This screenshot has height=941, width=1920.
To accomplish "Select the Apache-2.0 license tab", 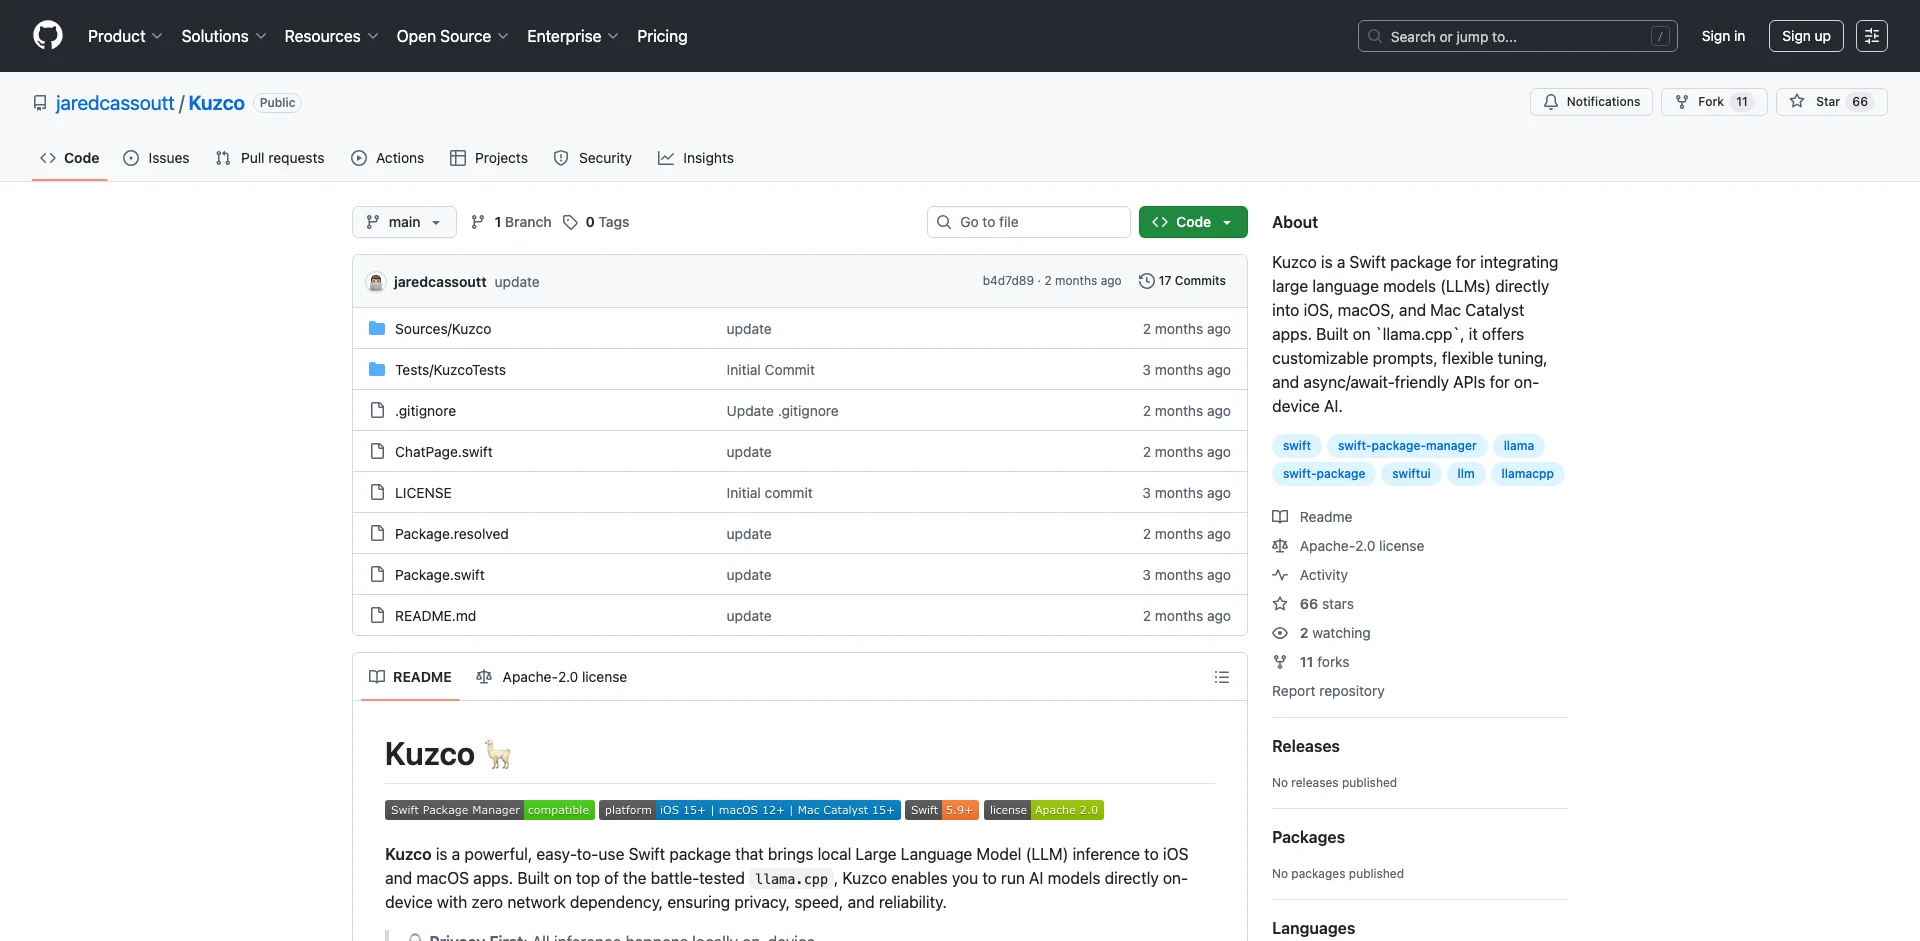I will pyautogui.click(x=552, y=677).
